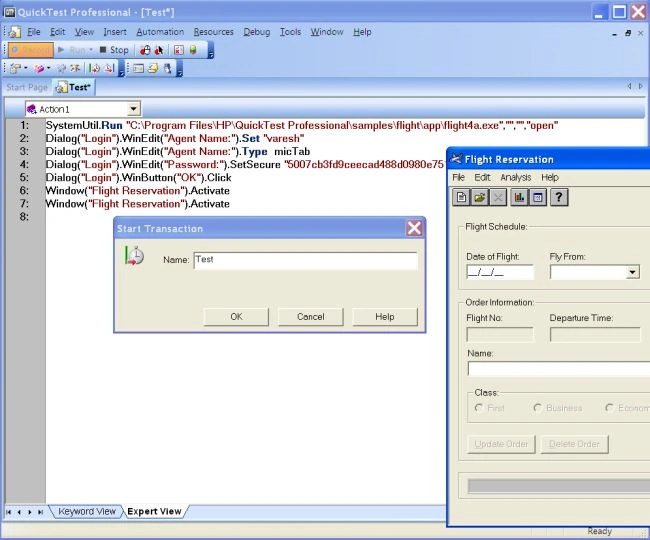This screenshot has height=540, width=650.
Task: Close the Start Transaction dialog
Action: pos(414,228)
